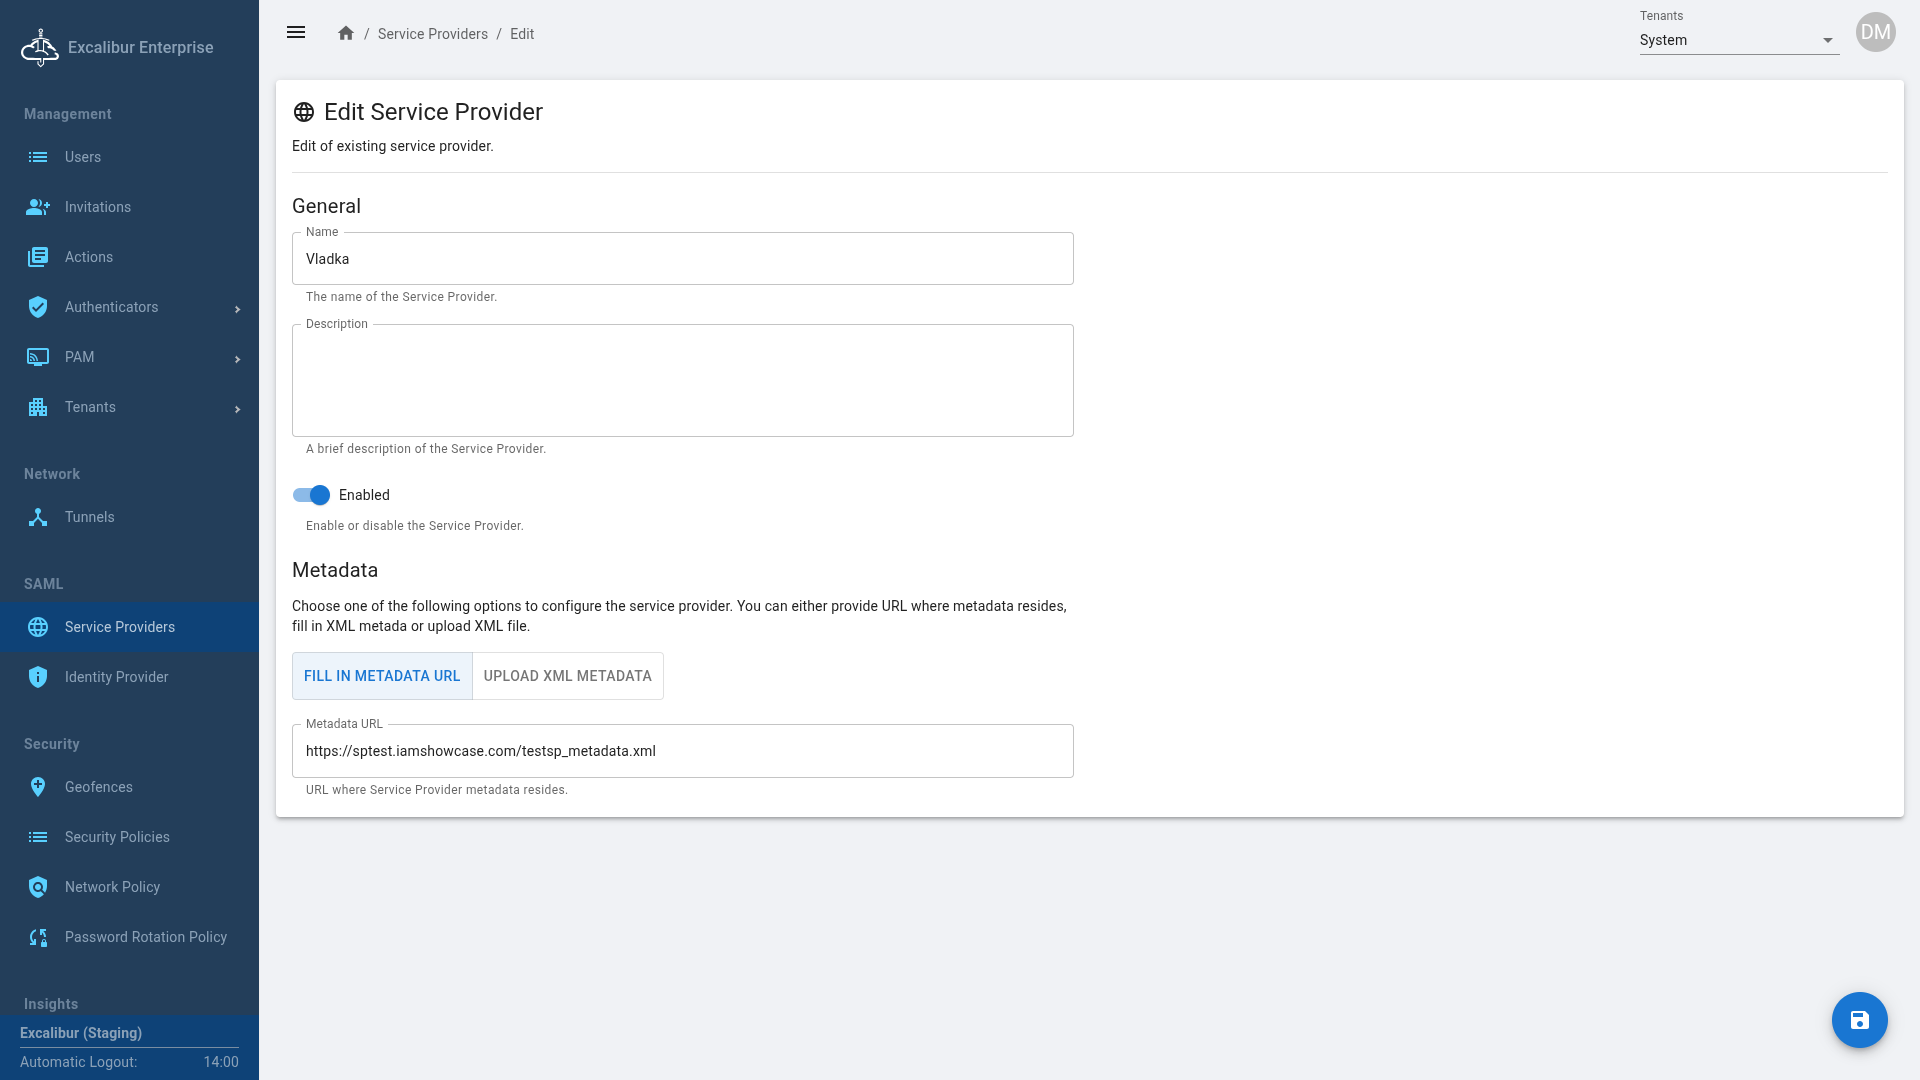Image resolution: width=1920 pixels, height=1080 pixels.
Task: Click Service Providers breadcrumb link
Action: pyautogui.click(x=433, y=34)
